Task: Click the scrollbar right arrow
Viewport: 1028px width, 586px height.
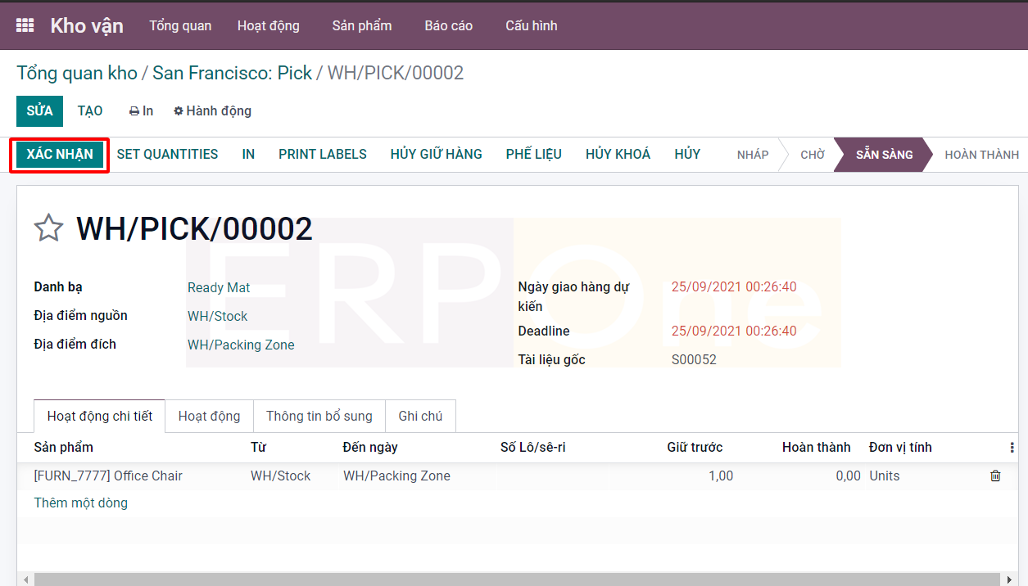Action: 1010,579
